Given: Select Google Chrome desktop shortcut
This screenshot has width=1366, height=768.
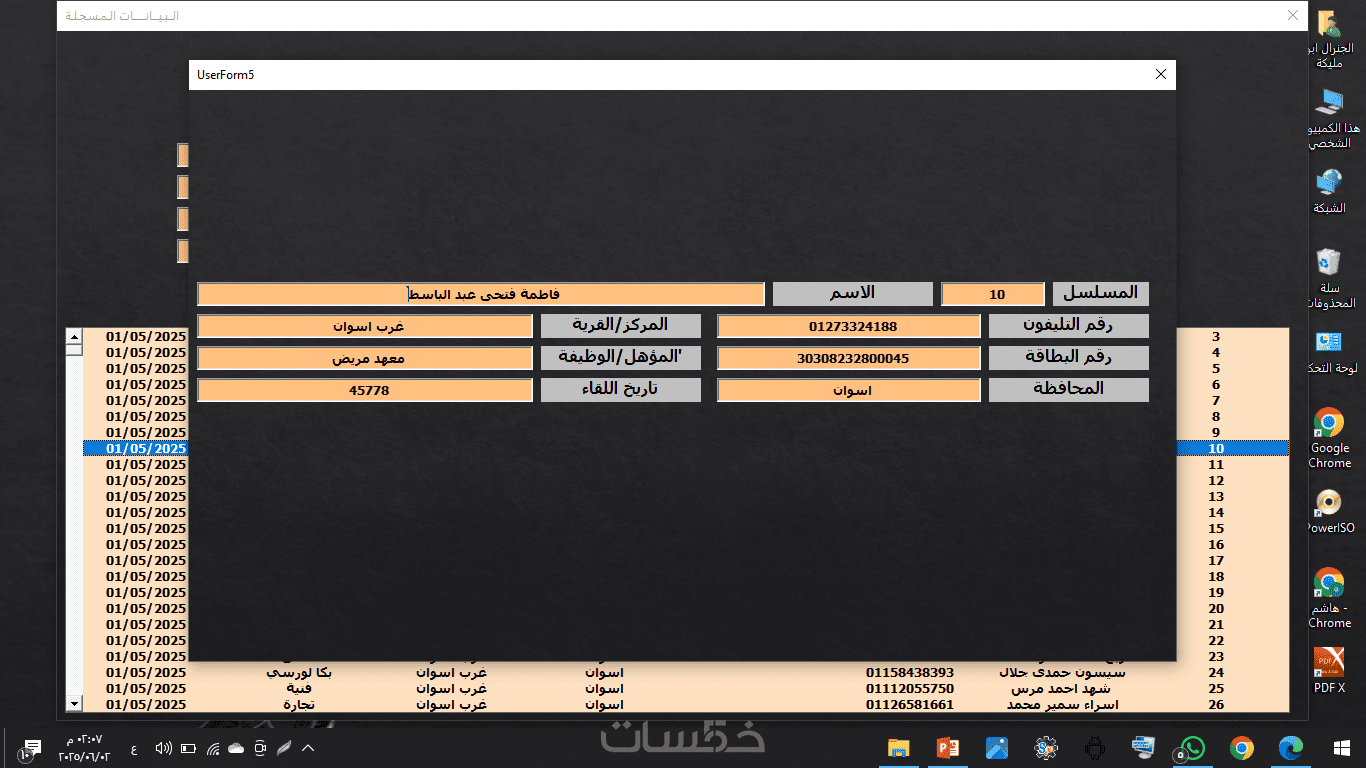Looking at the screenshot, I should pos(1329,438).
